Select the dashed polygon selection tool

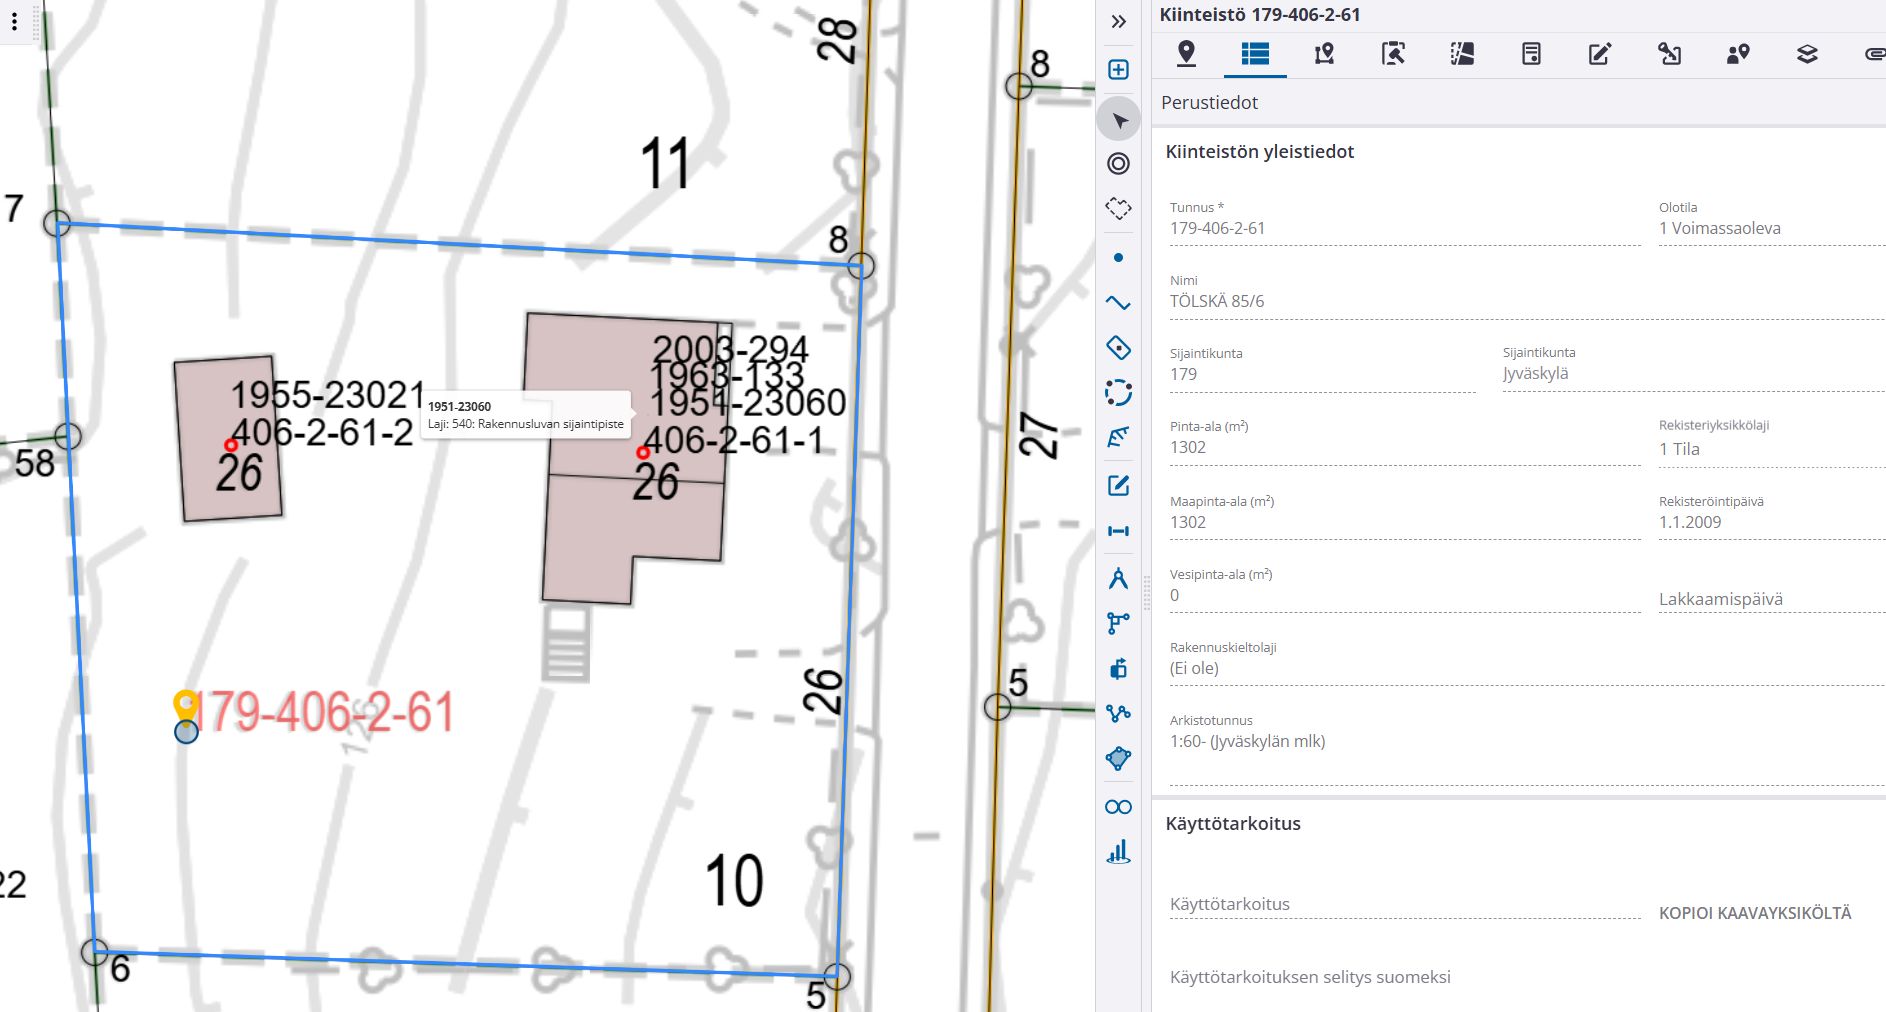pyautogui.click(x=1118, y=208)
